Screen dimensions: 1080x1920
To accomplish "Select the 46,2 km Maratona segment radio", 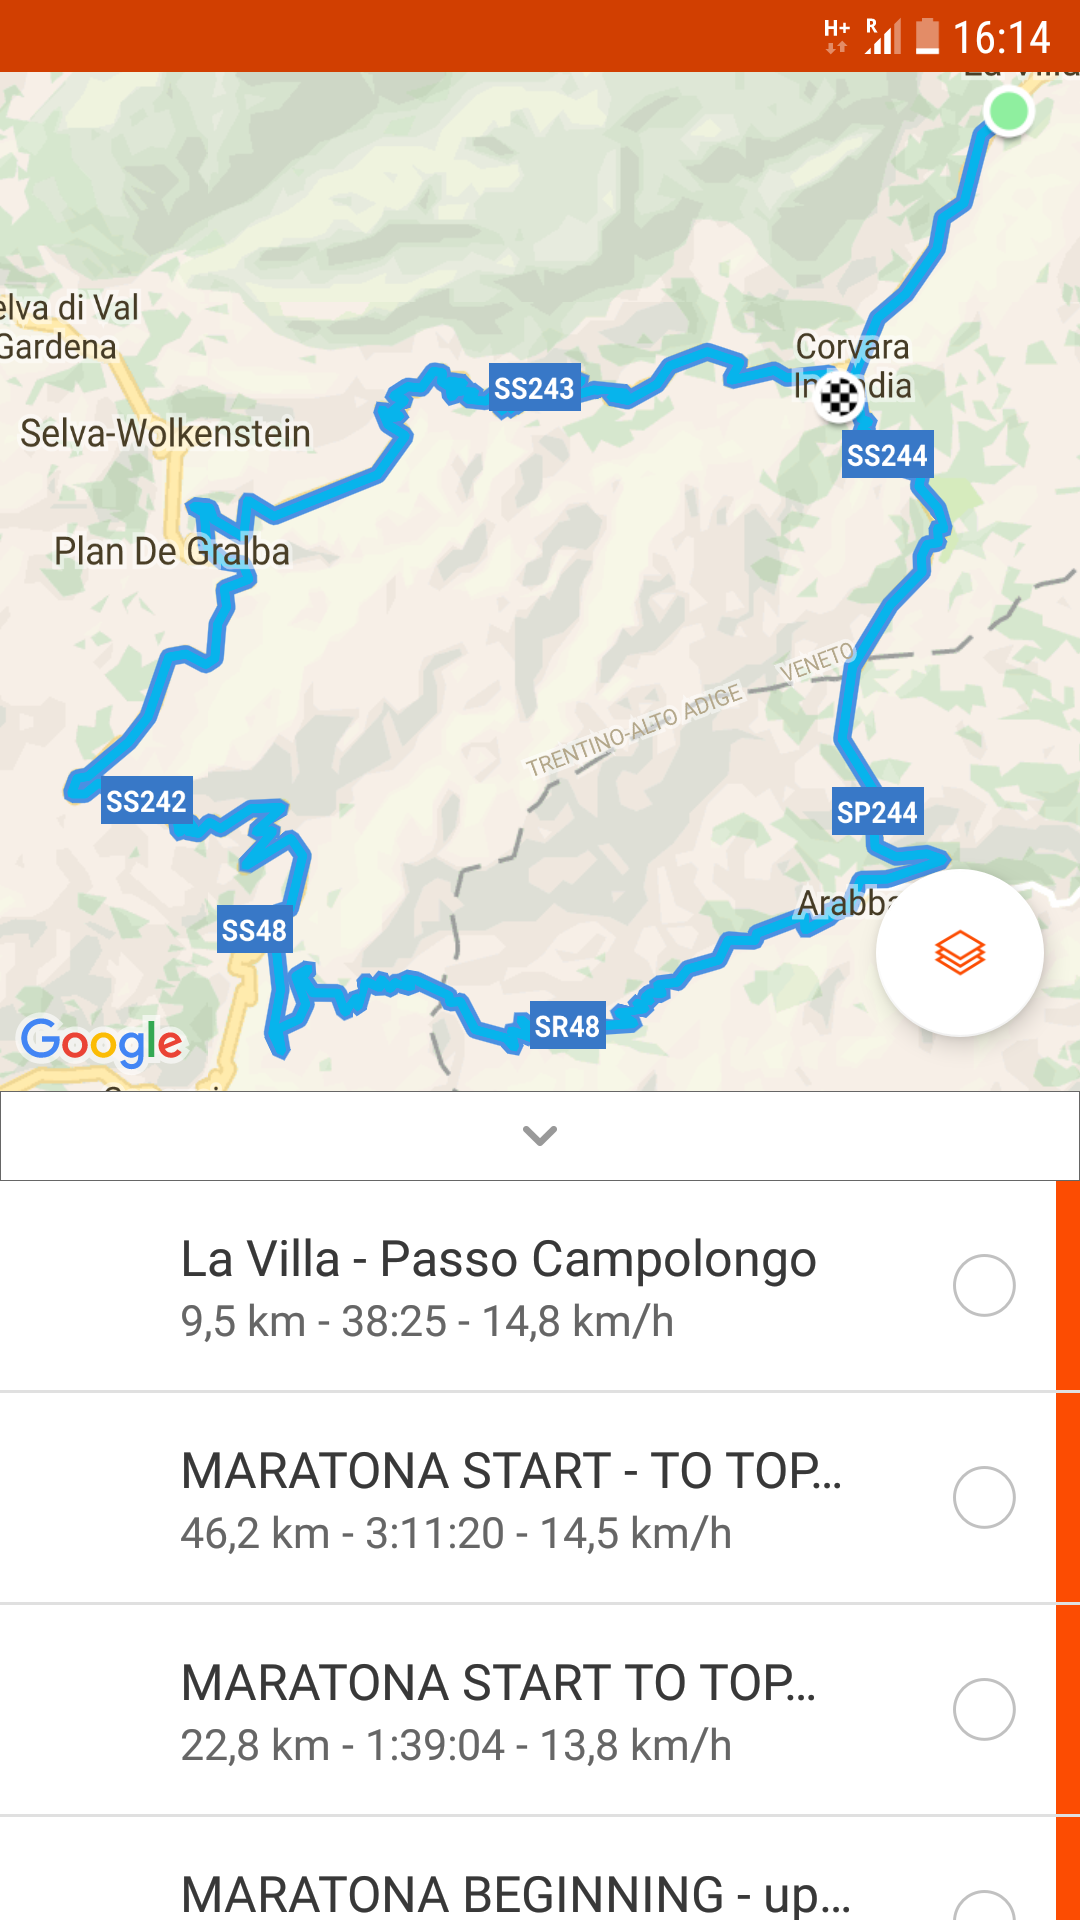I will point(984,1497).
